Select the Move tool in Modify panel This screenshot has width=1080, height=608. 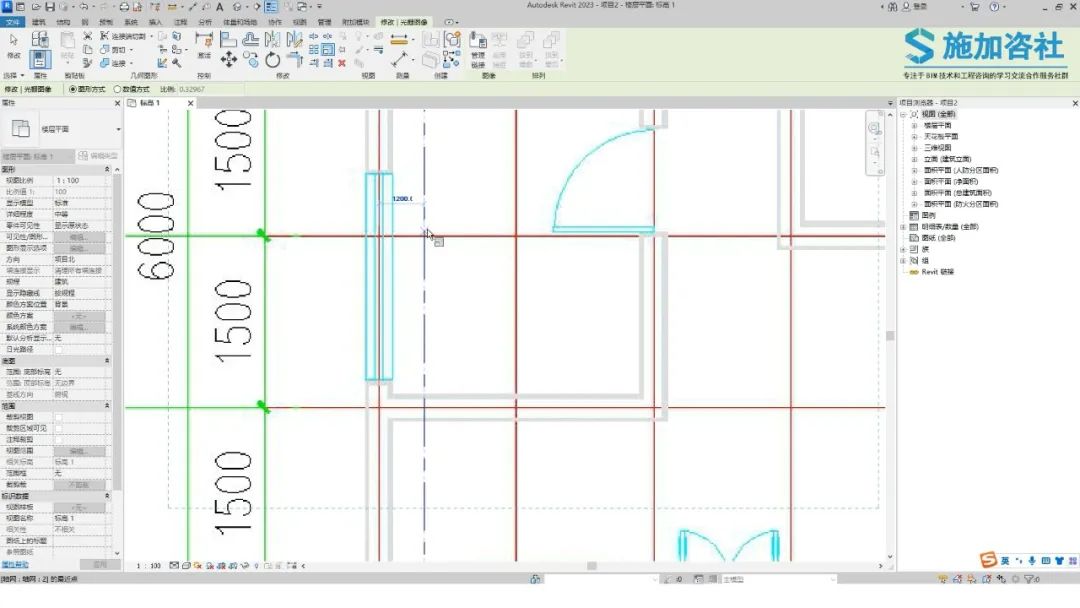click(x=229, y=60)
